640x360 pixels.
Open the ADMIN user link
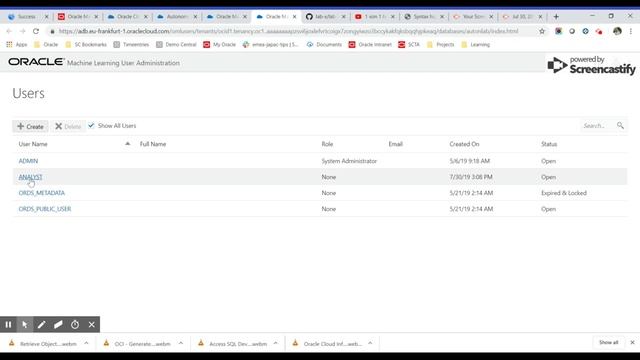point(28,161)
